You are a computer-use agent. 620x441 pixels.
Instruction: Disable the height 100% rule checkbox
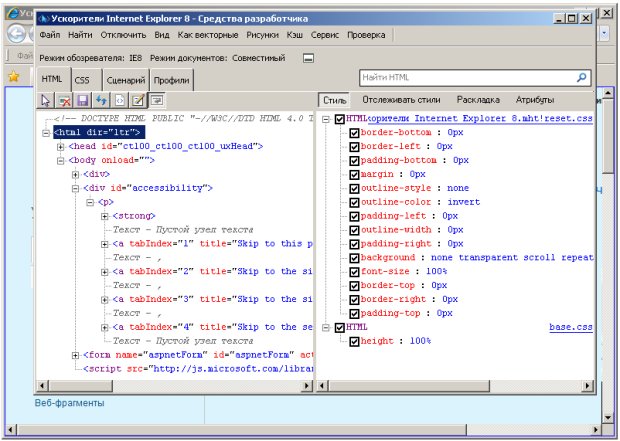[x=353, y=341]
